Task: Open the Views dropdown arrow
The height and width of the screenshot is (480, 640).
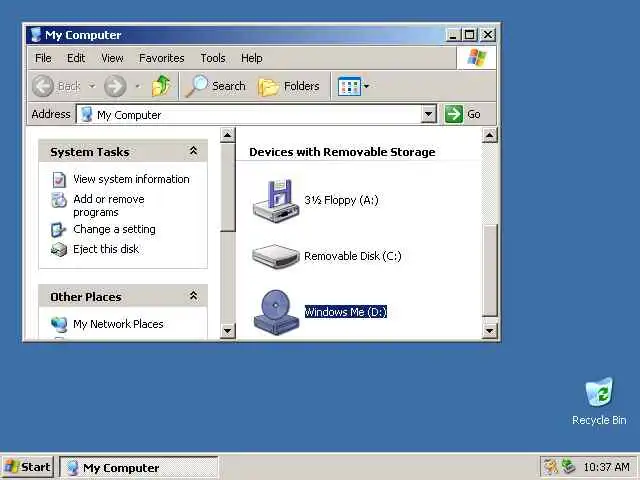Action: [367, 86]
